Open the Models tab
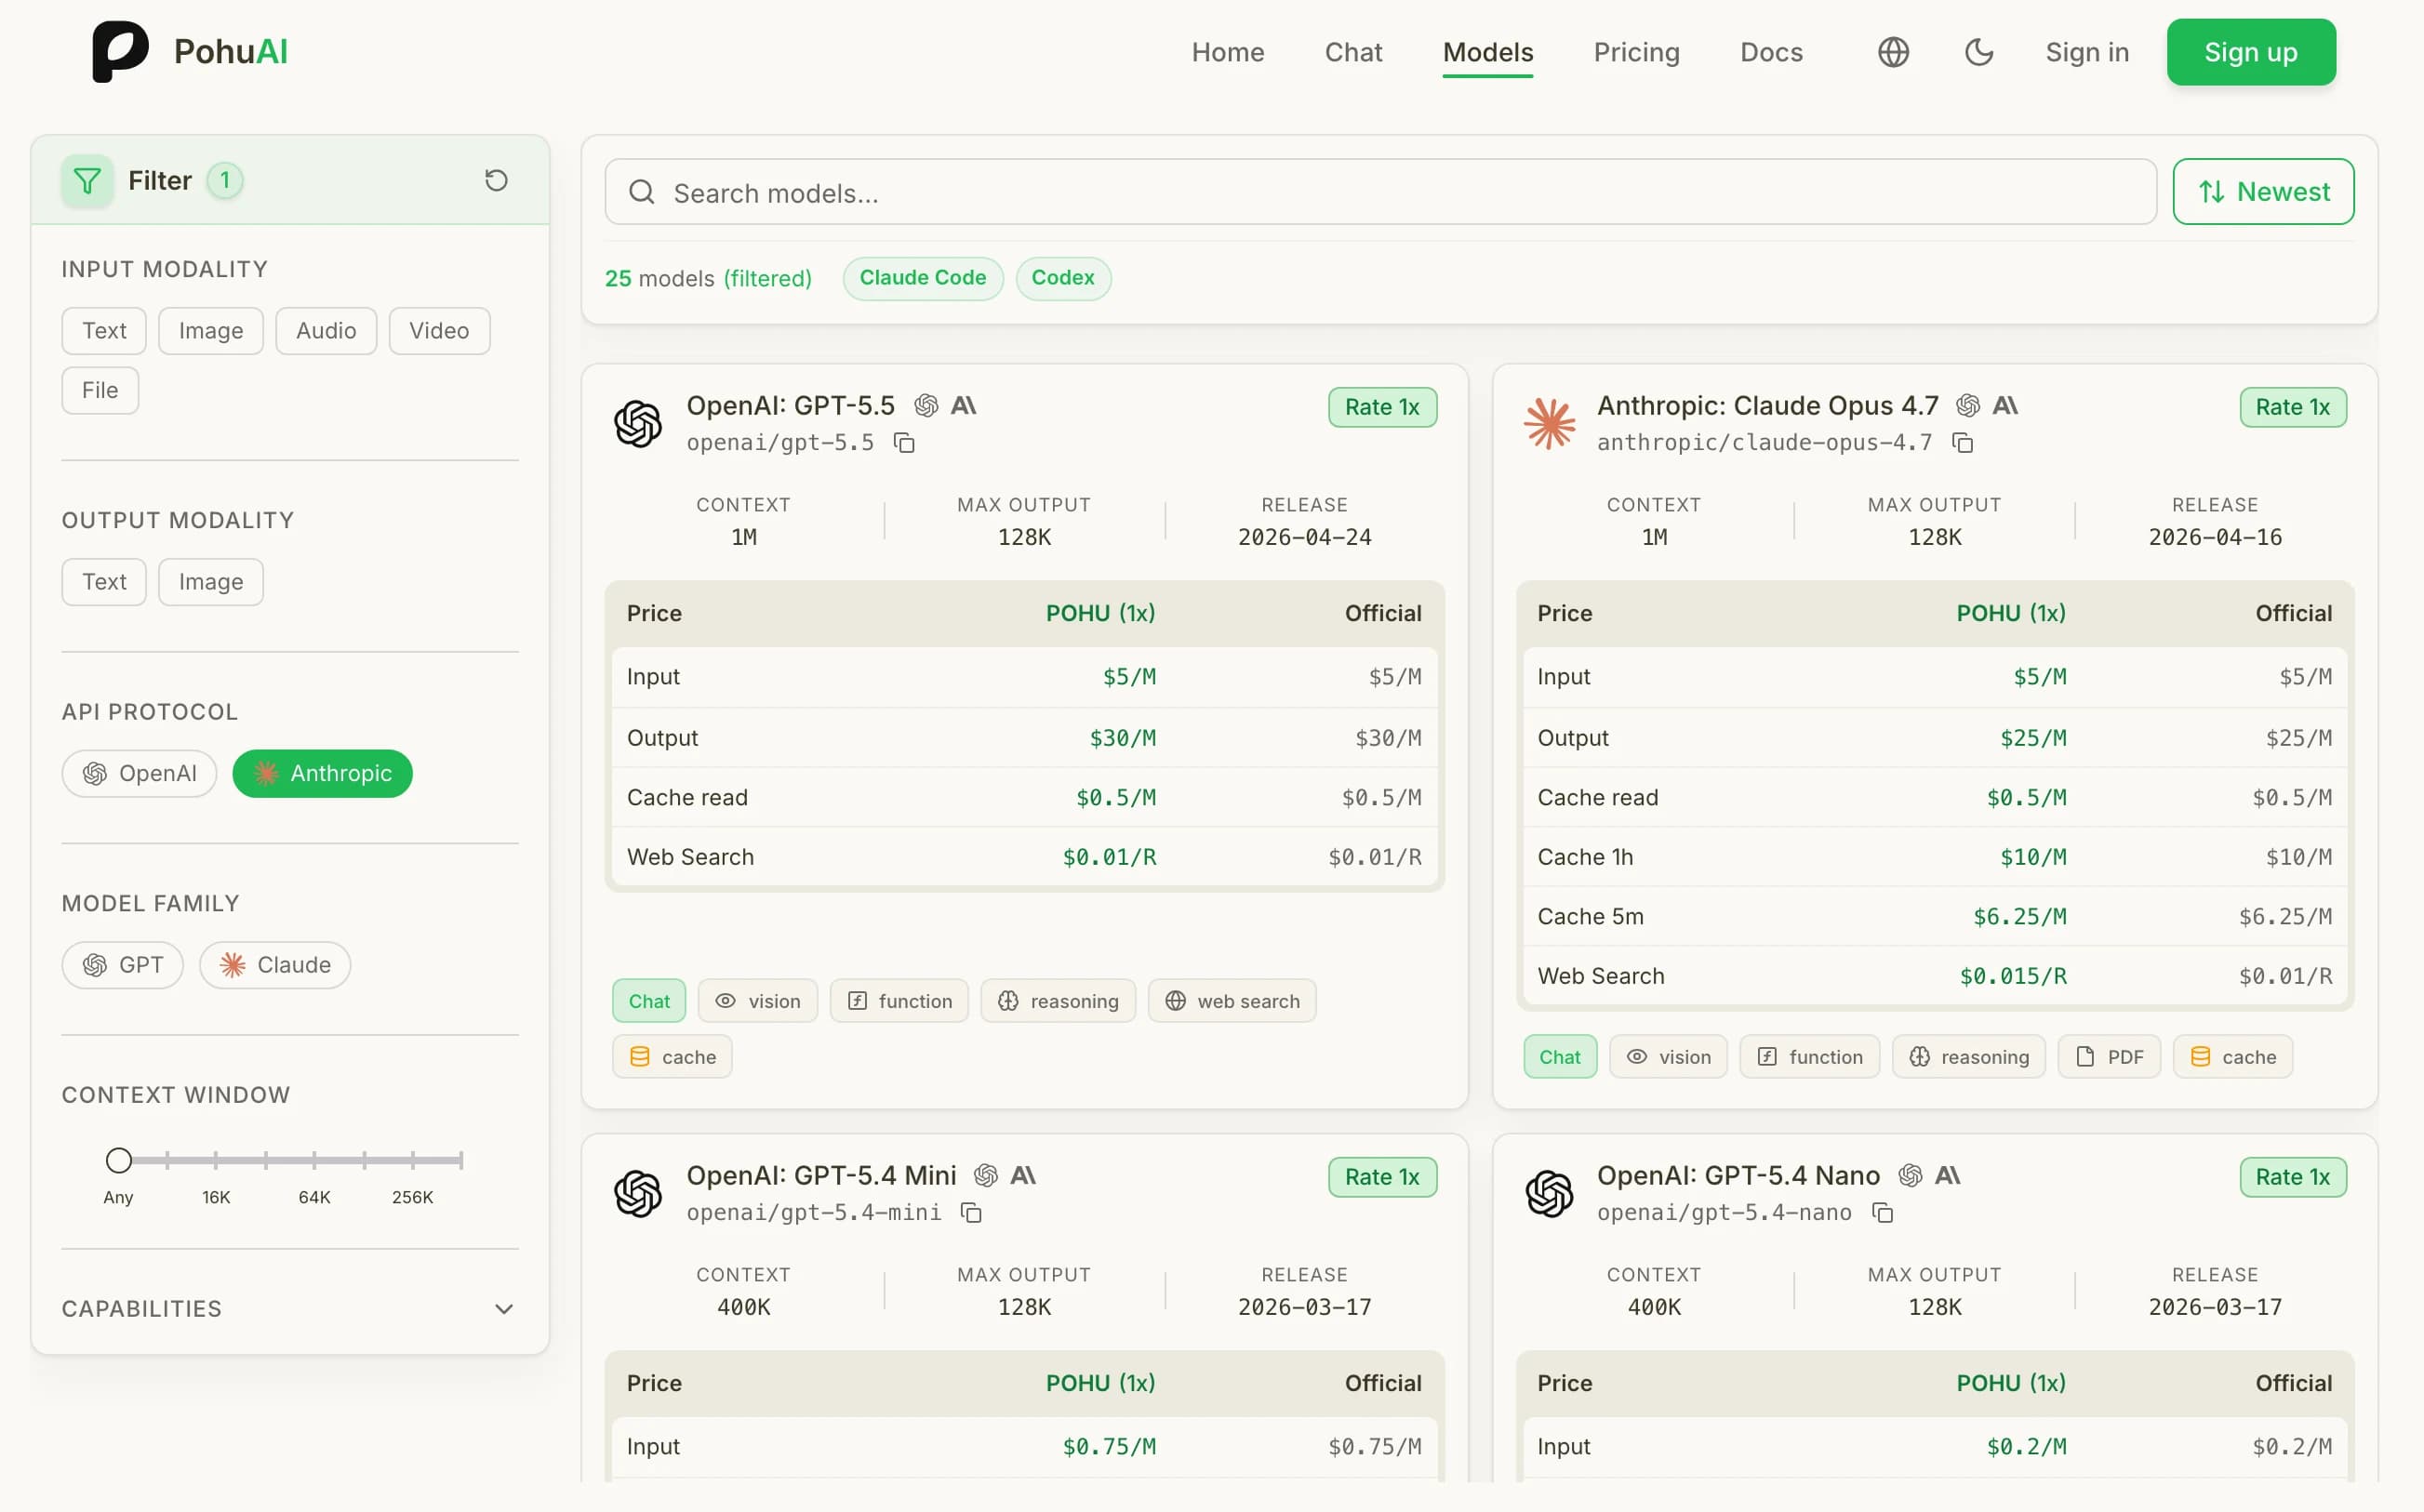The image size is (2424, 1512). tap(1487, 52)
